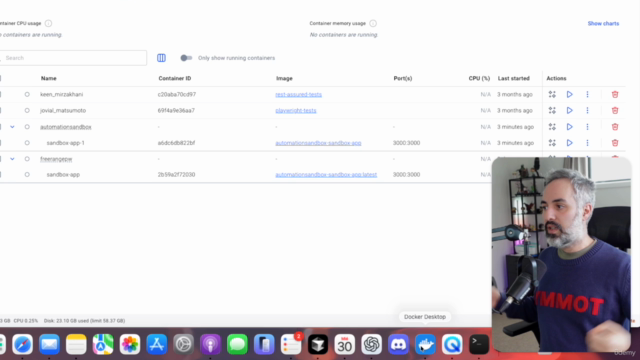
Task: Click the CPU 0.25% status bar entry
Action: tap(26, 321)
